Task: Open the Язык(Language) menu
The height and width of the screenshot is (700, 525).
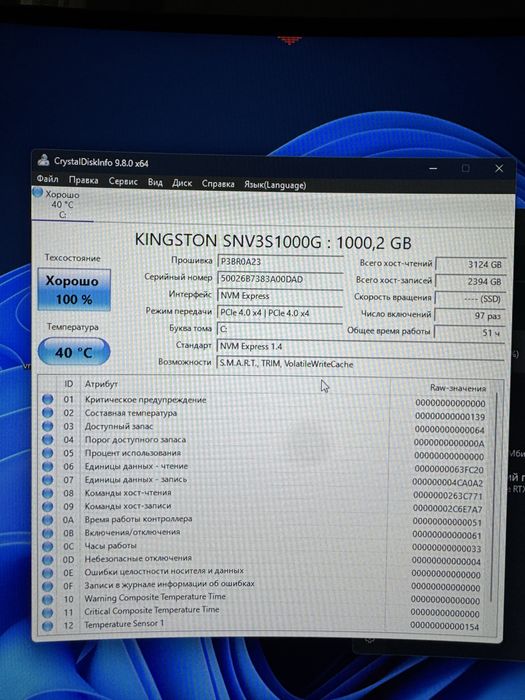Action: click(x=275, y=185)
